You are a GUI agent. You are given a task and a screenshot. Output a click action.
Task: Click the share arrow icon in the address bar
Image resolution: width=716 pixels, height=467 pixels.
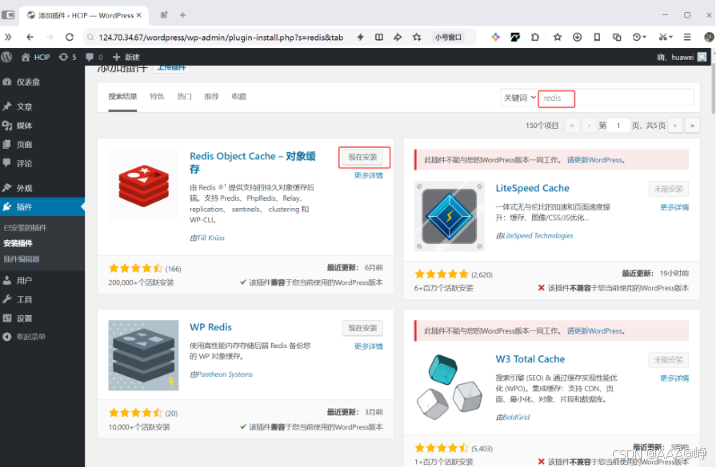point(398,37)
